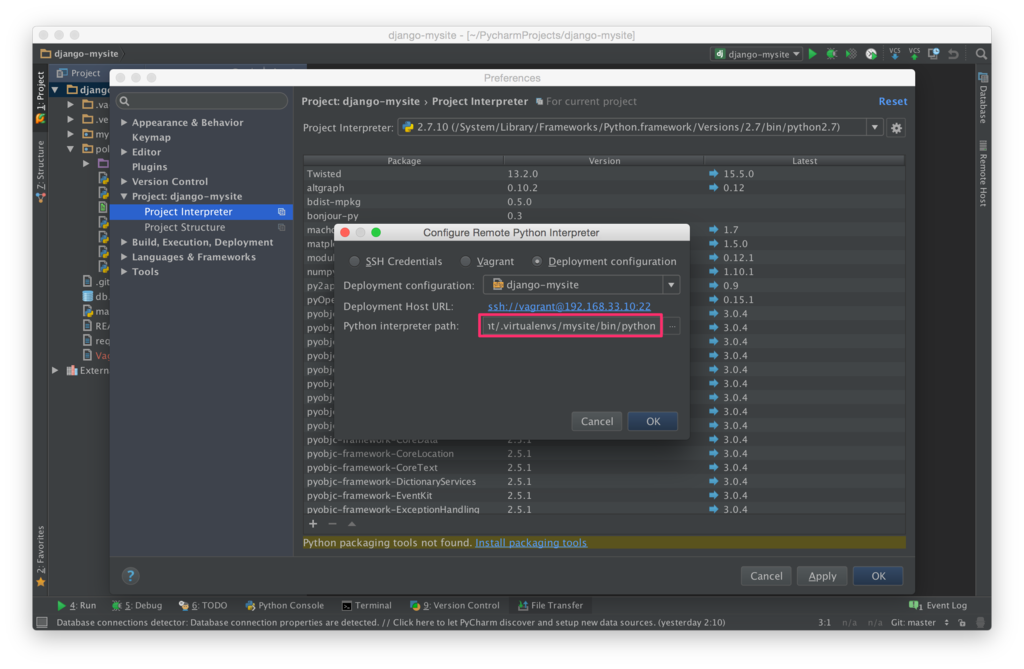Click Cancel in Preferences window
Screen dimensions: 1024x669
(766, 576)
